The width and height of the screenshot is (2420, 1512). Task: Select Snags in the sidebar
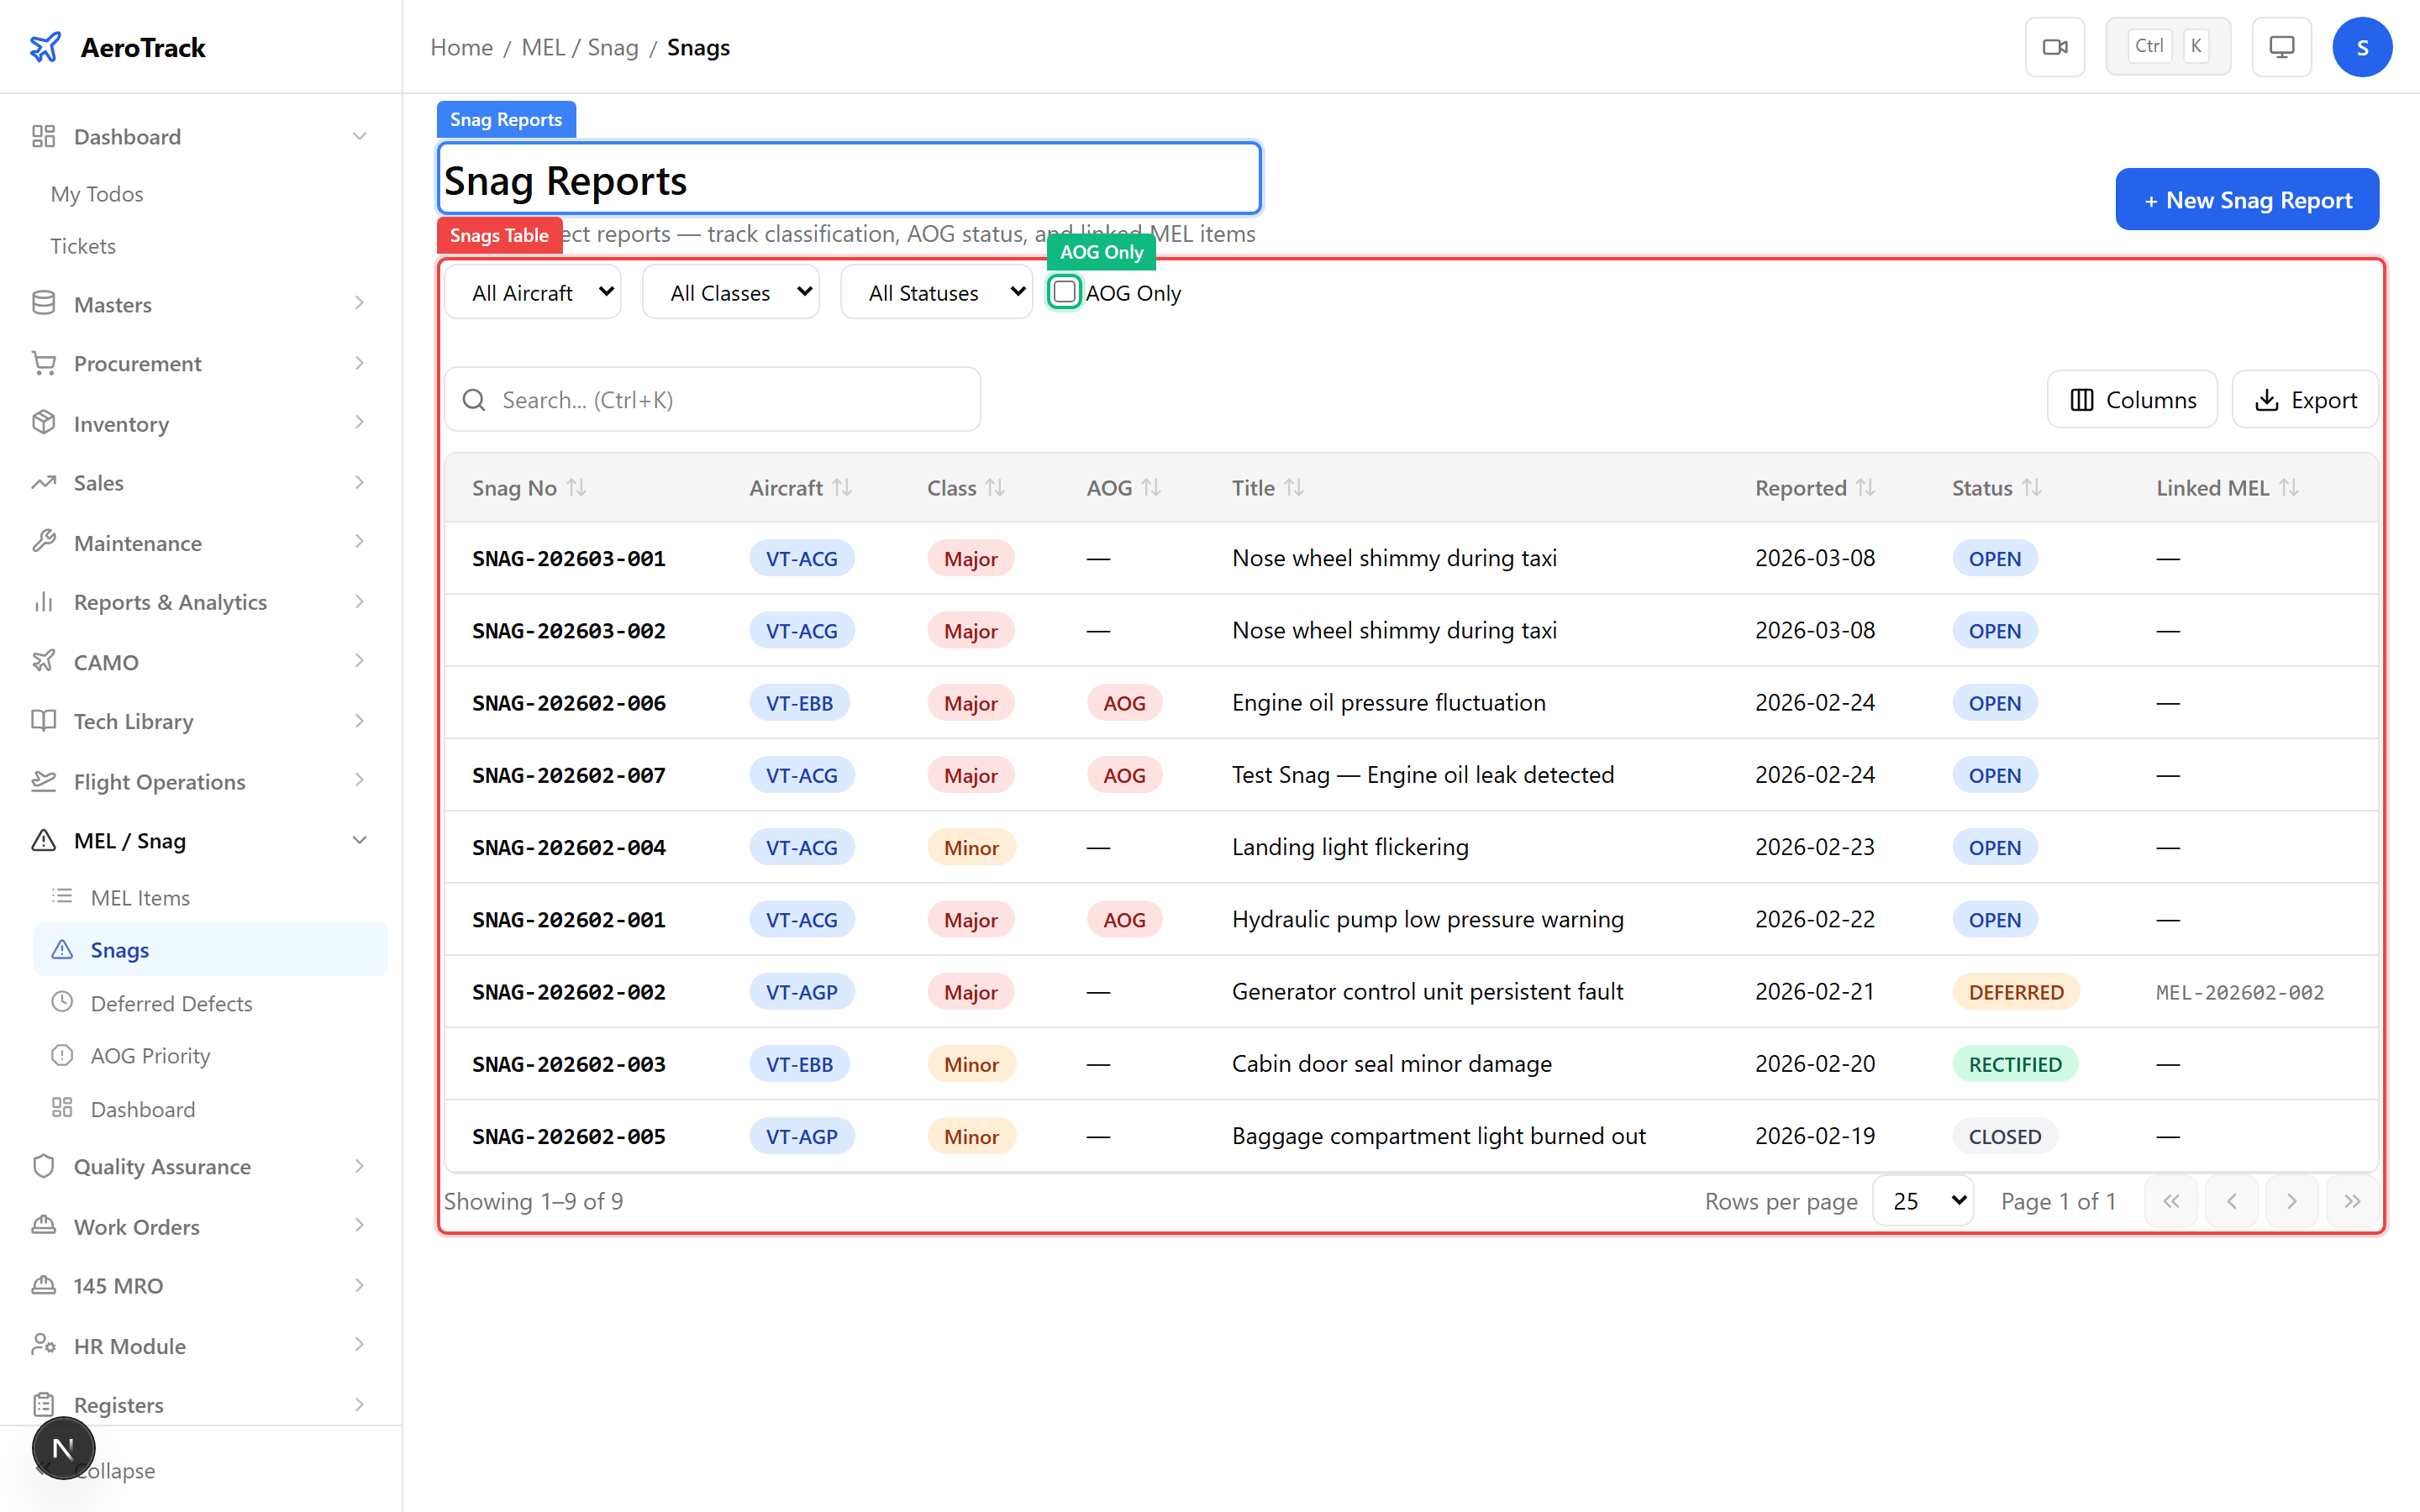(x=120, y=949)
